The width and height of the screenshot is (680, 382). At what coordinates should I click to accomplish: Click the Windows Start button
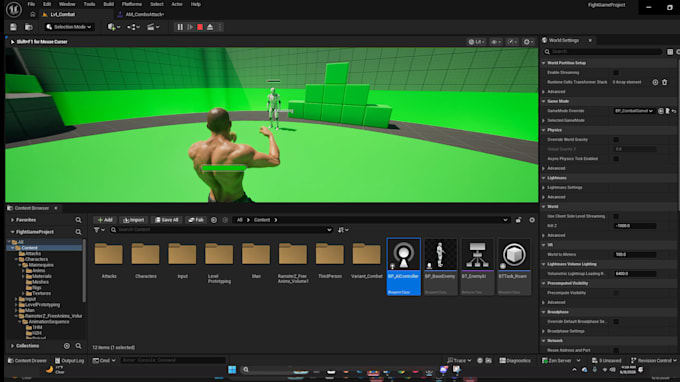tap(232, 369)
